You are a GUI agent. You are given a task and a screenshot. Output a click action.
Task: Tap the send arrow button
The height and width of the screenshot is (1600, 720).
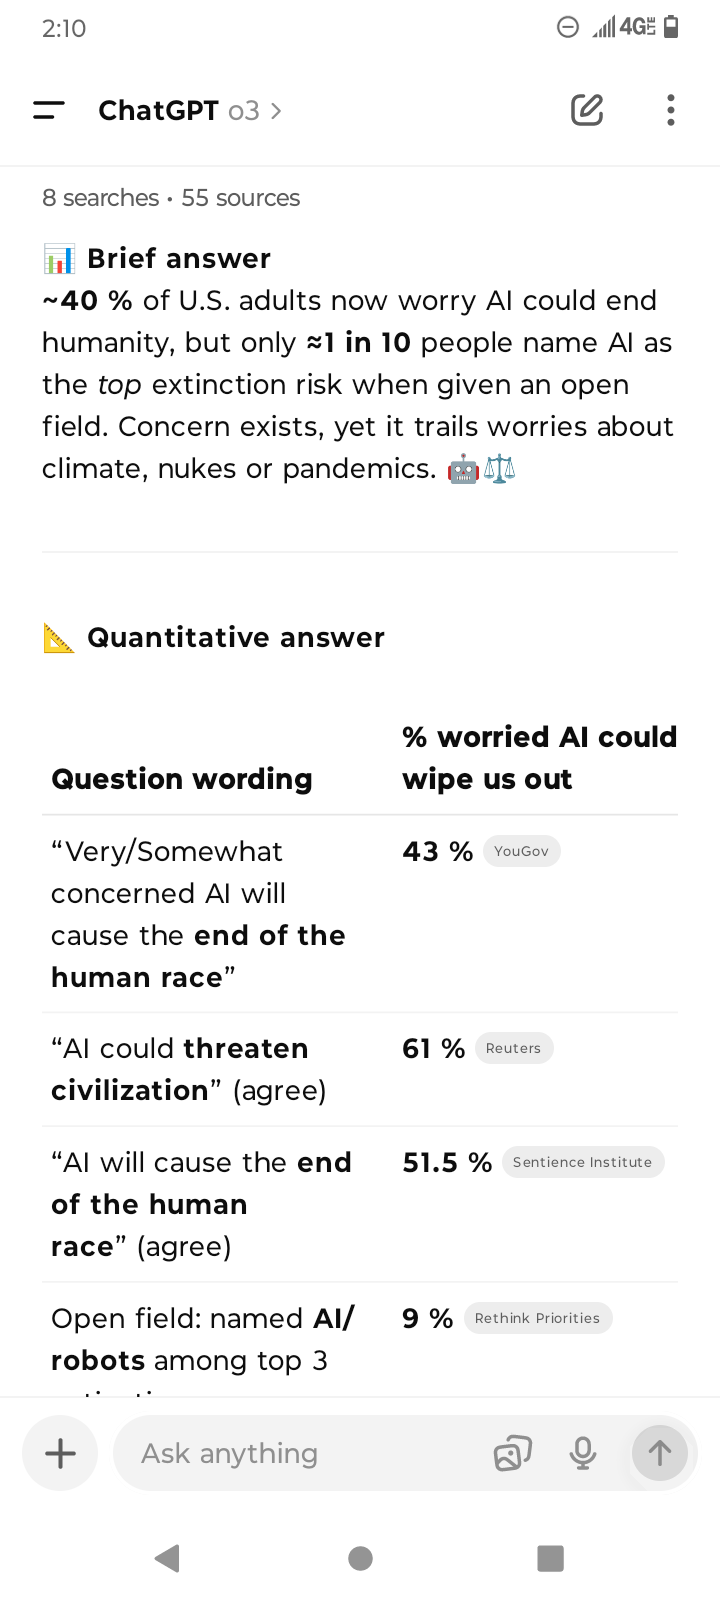click(660, 1453)
